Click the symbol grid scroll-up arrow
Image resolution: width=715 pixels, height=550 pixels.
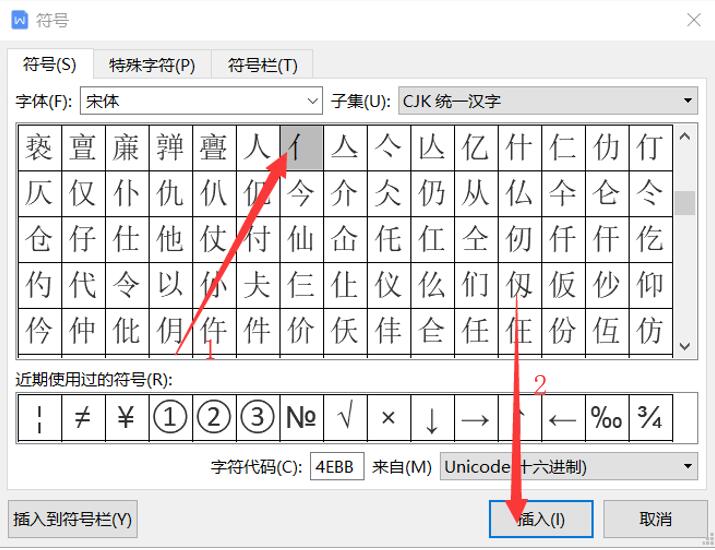click(684, 136)
